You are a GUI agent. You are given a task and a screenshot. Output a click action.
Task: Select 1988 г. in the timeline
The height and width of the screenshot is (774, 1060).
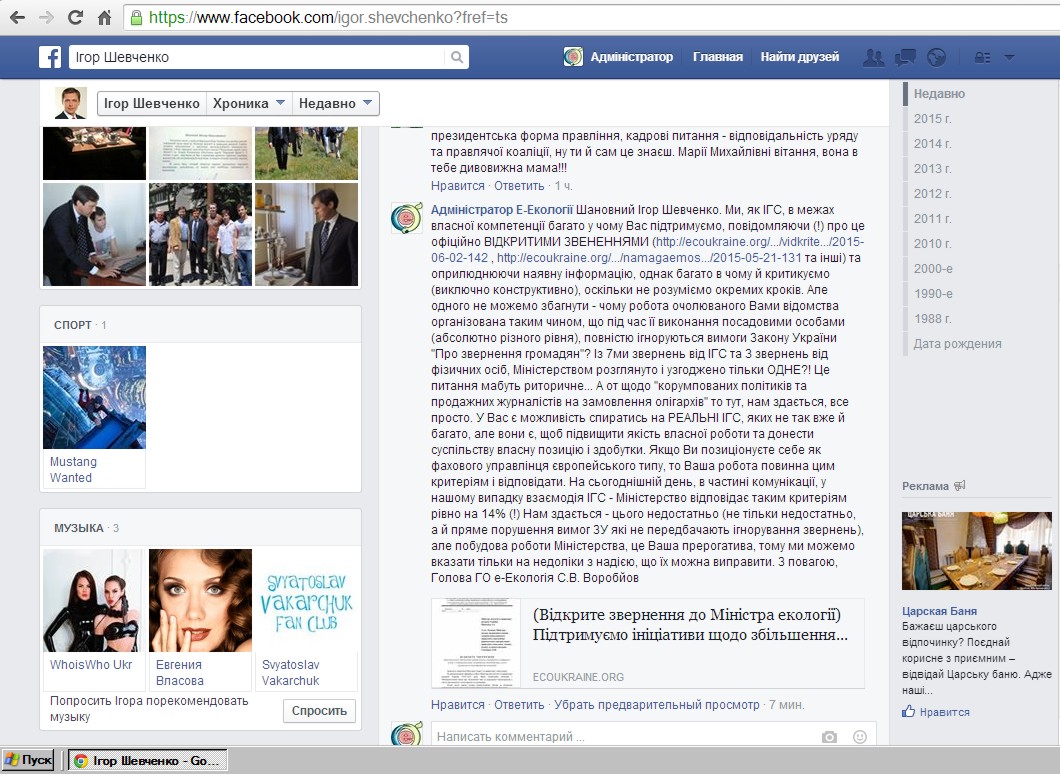click(932, 318)
